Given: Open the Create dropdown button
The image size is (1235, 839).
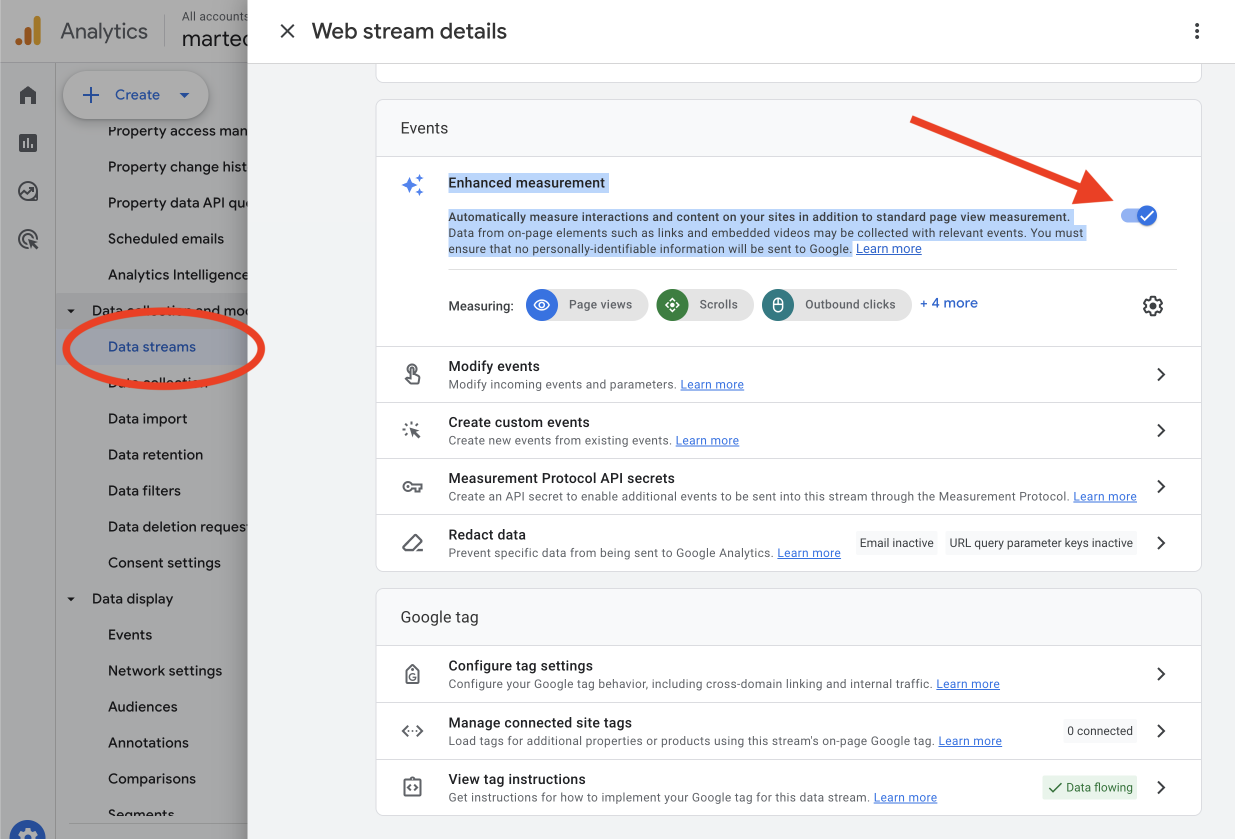Looking at the screenshot, I should 136,95.
